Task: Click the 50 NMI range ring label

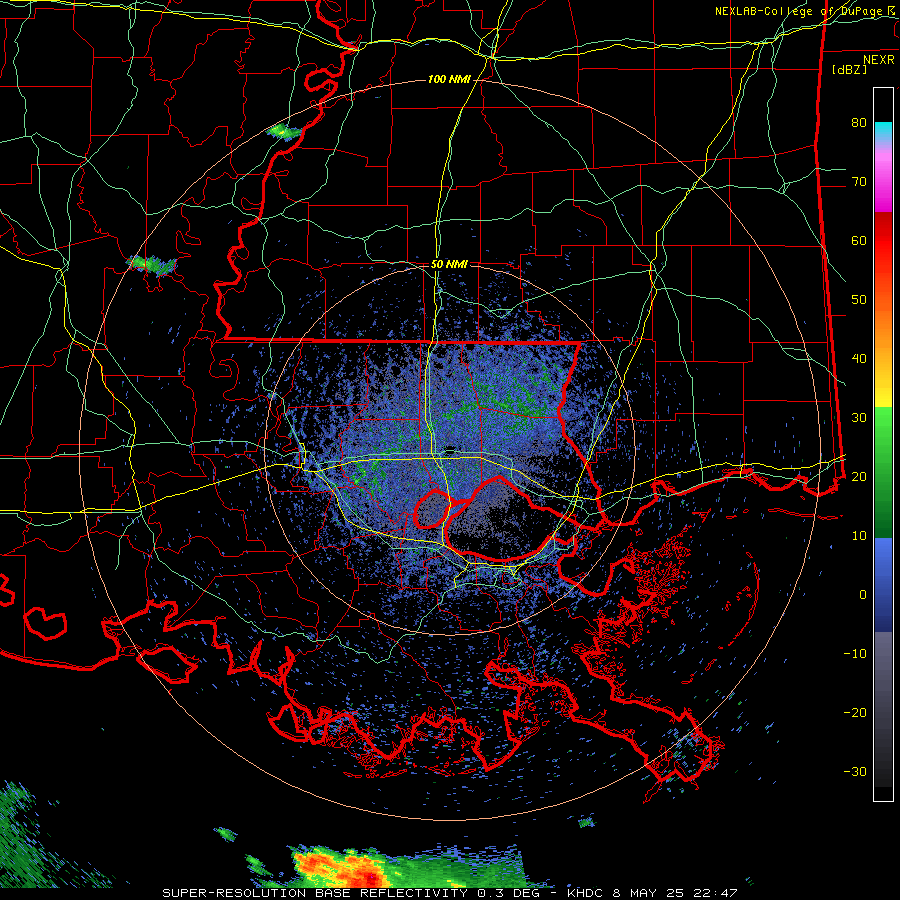Action: (449, 264)
